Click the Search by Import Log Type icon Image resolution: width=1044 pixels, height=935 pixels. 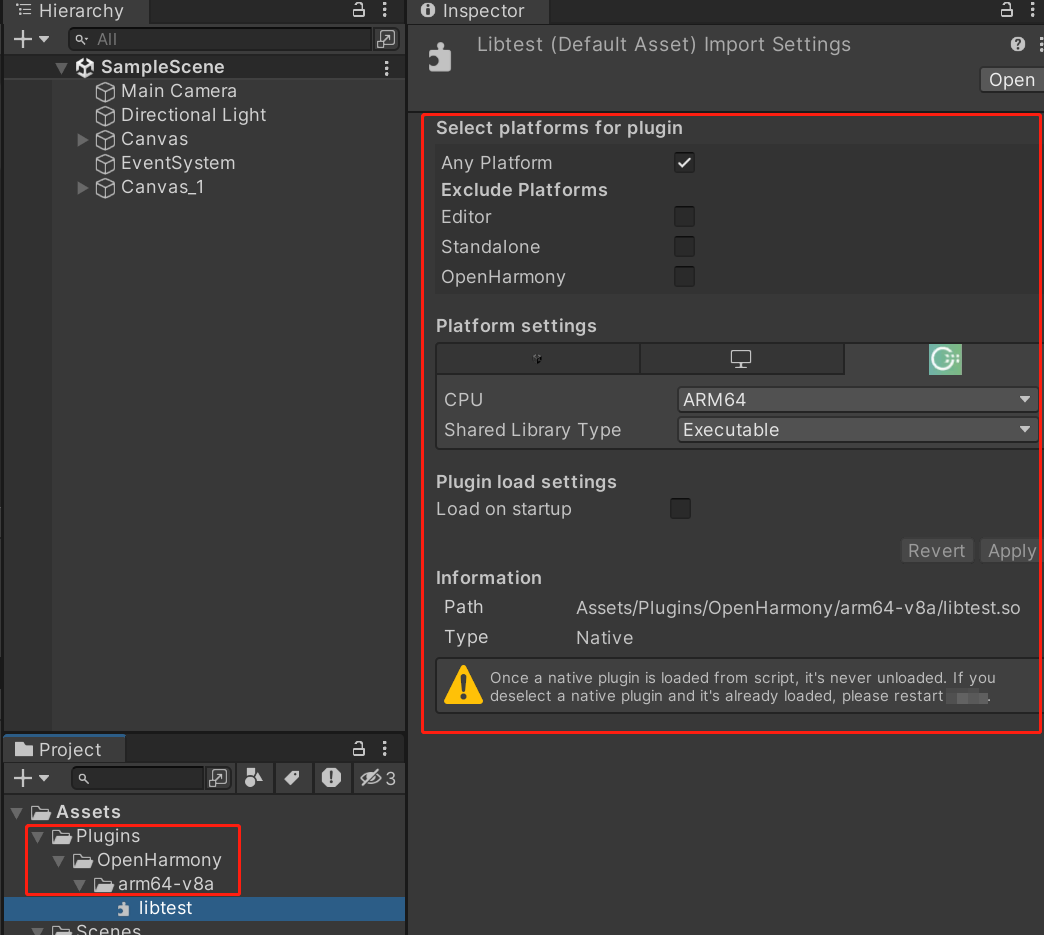coord(332,777)
